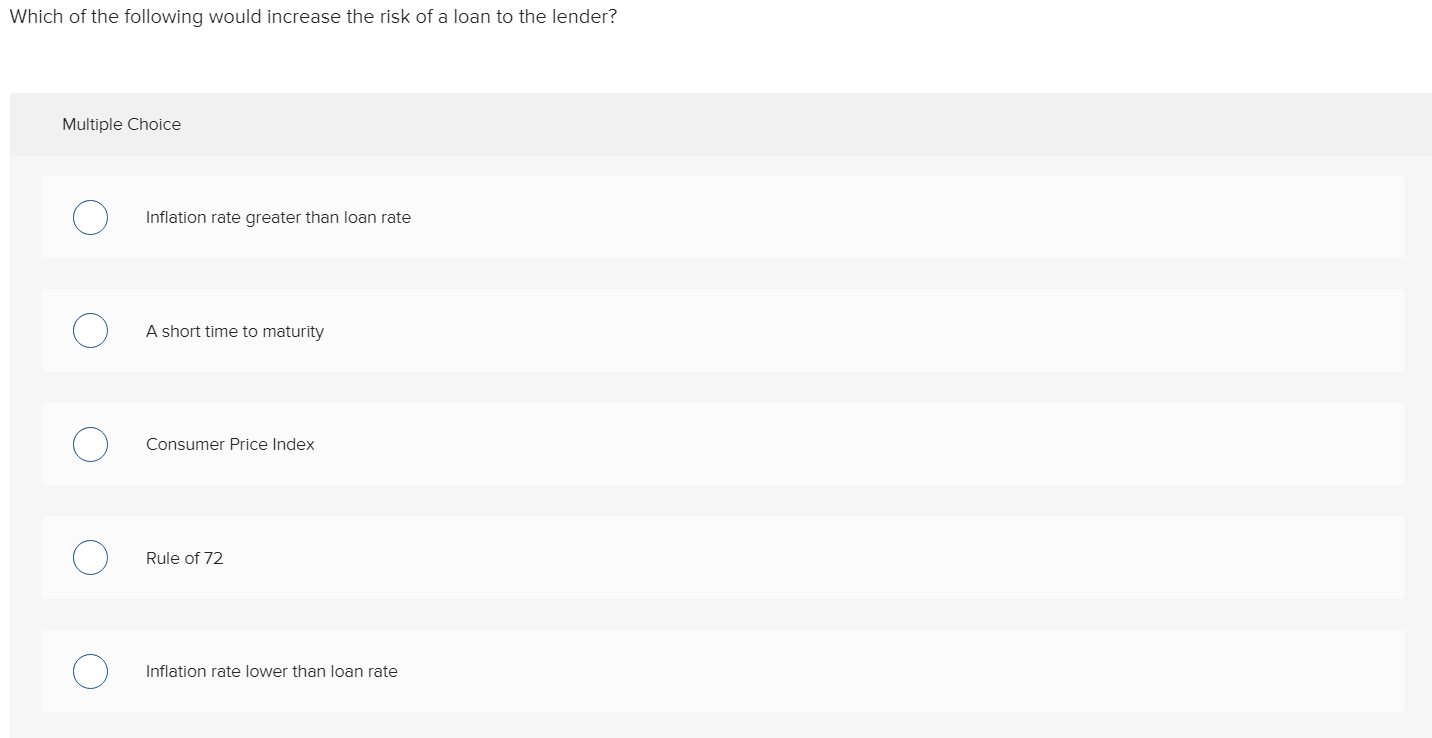Select the radio button for 'Inflation rate greater than loan rate'
The height and width of the screenshot is (738, 1432).
(x=90, y=217)
